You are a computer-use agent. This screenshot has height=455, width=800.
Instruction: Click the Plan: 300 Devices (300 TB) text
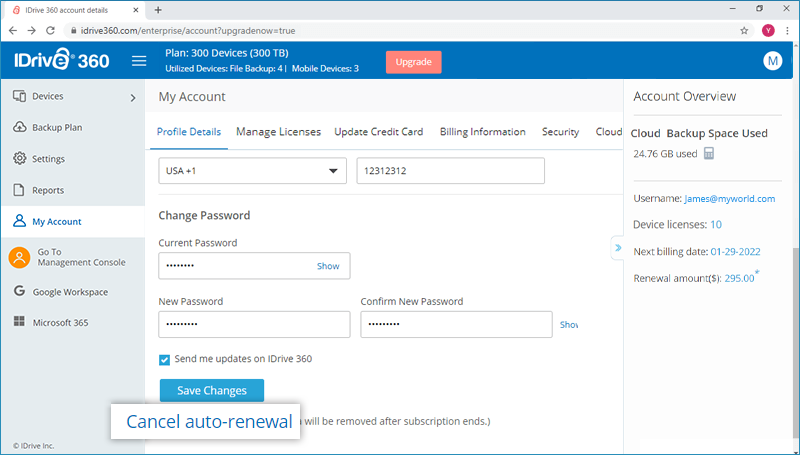point(227,53)
